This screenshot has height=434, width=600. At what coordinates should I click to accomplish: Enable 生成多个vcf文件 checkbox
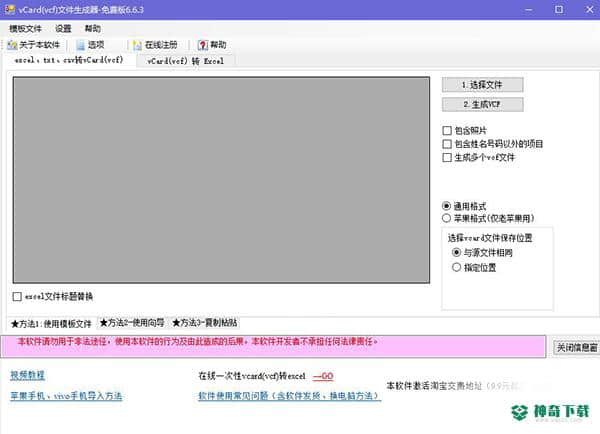(447, 157)
